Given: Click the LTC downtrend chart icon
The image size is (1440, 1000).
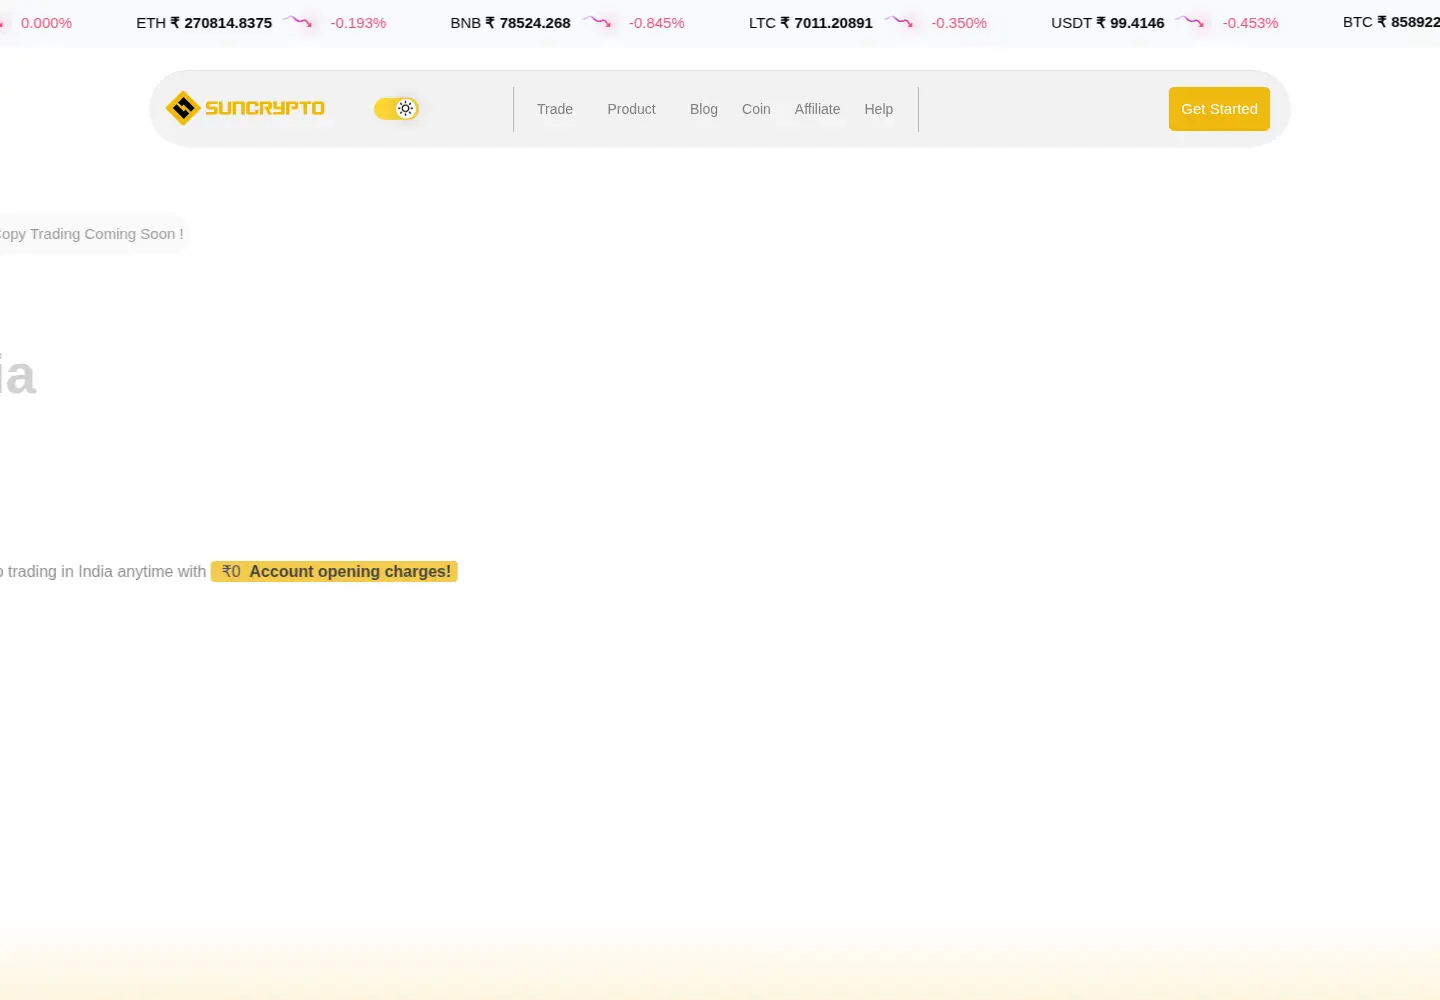Looking at the screenshot, I should point(899,22).
